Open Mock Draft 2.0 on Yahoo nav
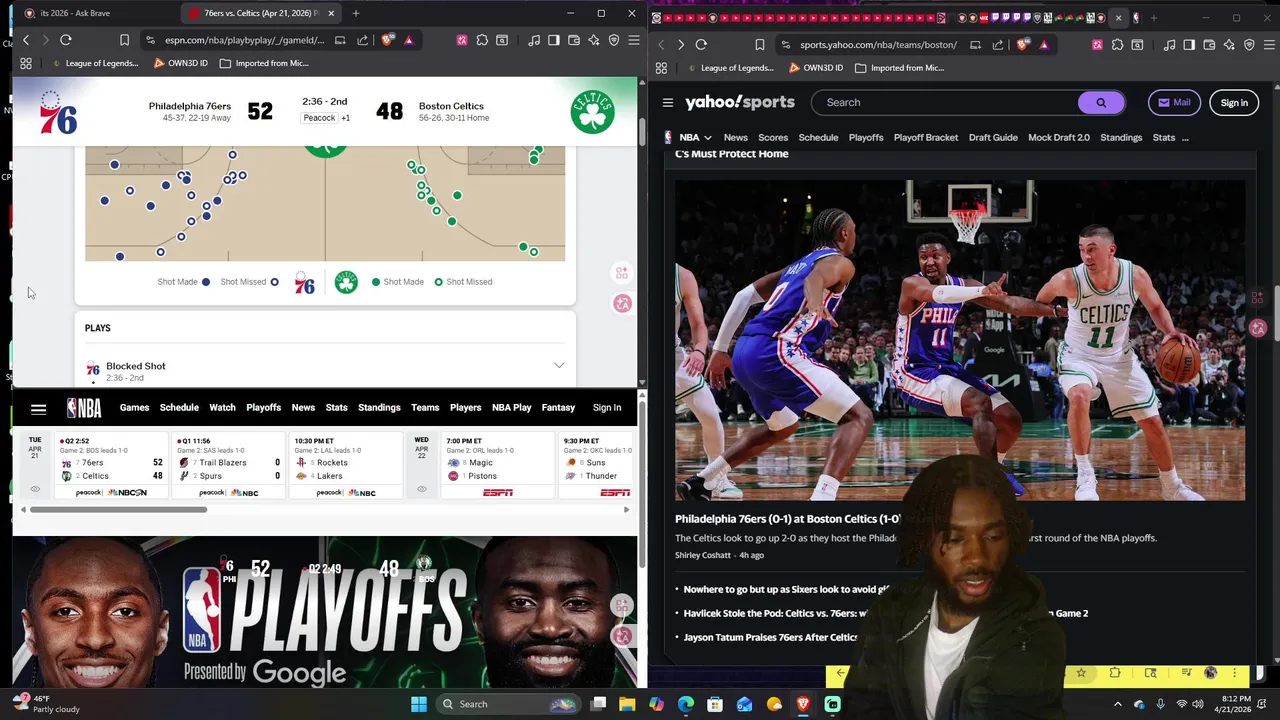The image size is (1280, 720). [x=1058, y=138]
